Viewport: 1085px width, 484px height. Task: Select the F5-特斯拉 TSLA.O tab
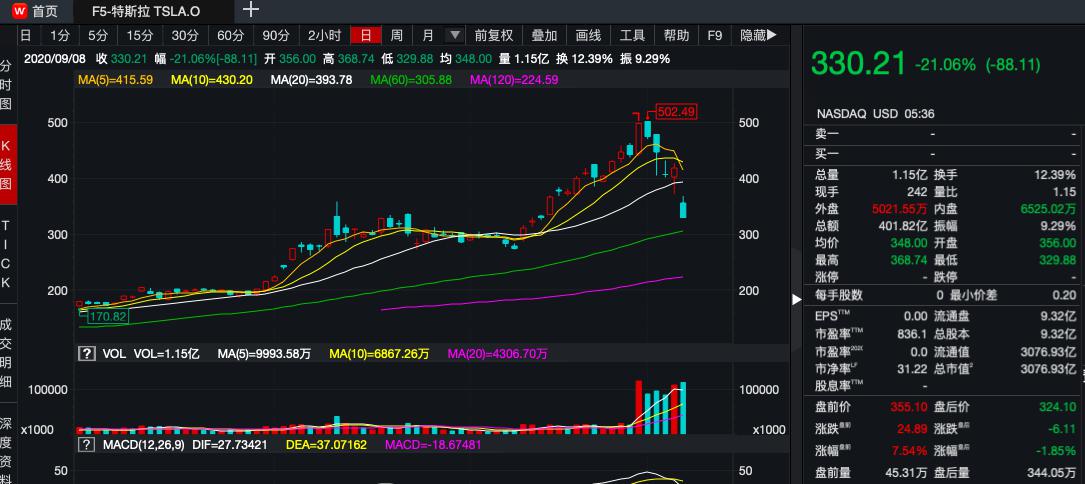tap(139, 11)
